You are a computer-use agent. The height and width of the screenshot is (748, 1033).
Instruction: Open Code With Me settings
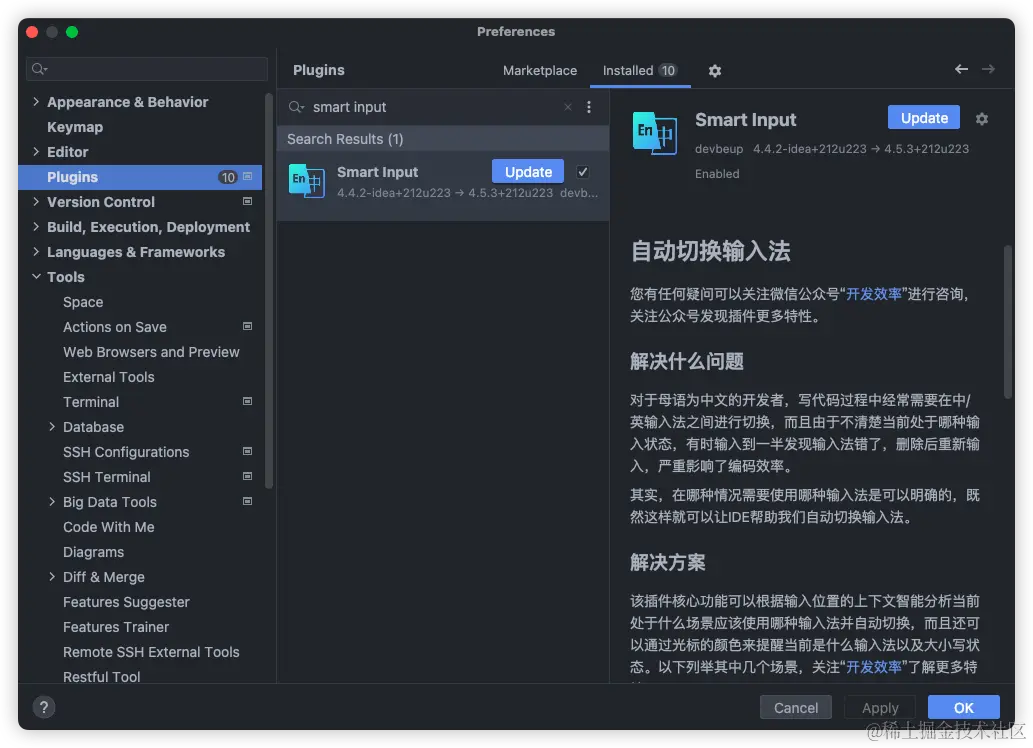109,527
